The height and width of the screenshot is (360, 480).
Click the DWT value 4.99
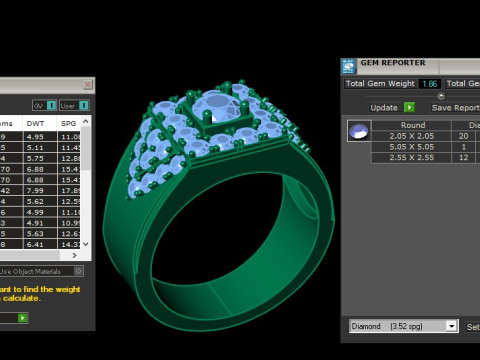(35, 212)
